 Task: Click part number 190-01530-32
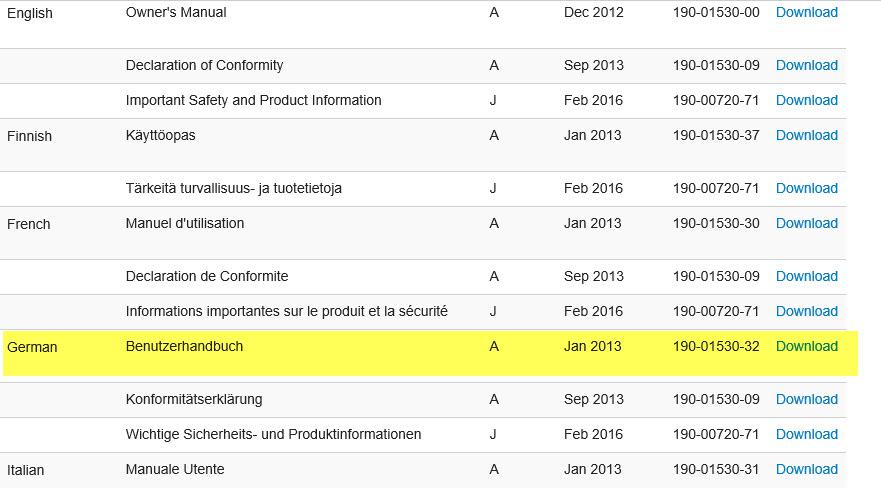tap(716, 347)
